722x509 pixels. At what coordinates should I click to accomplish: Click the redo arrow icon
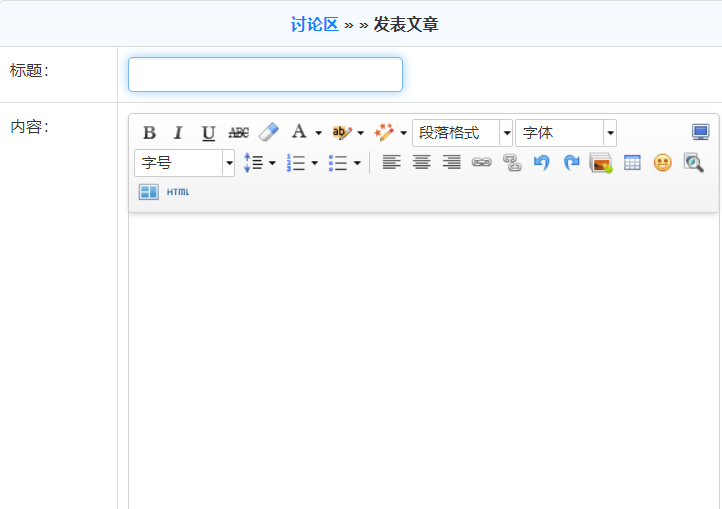[x=571, y=162]
